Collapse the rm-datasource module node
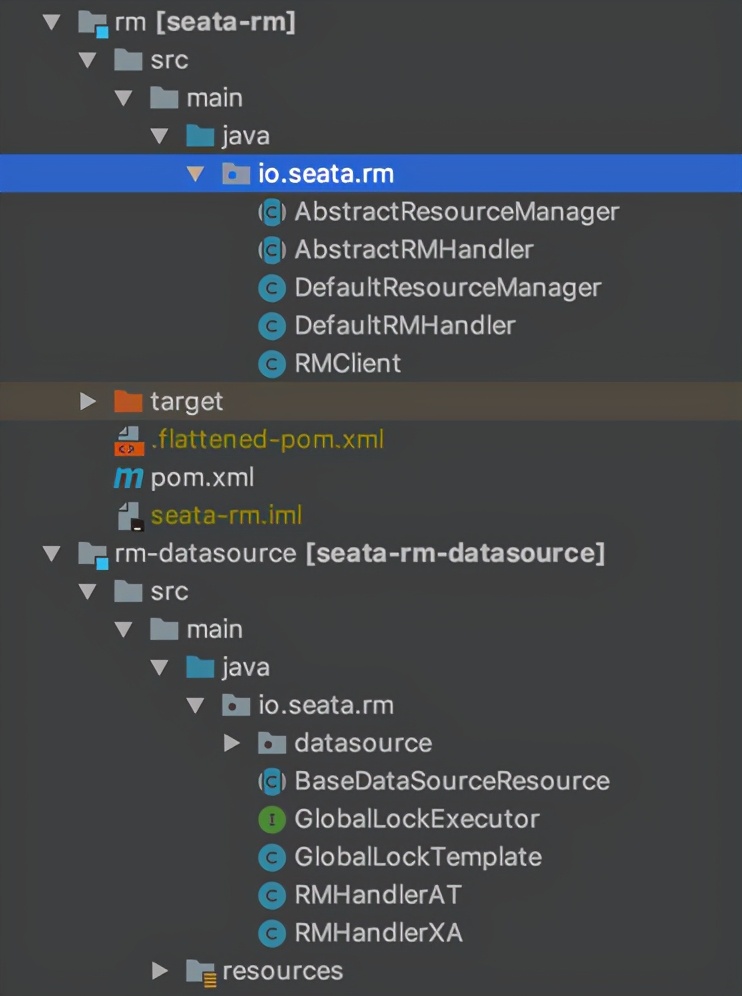The image size is (742, 996). point(52,554)
